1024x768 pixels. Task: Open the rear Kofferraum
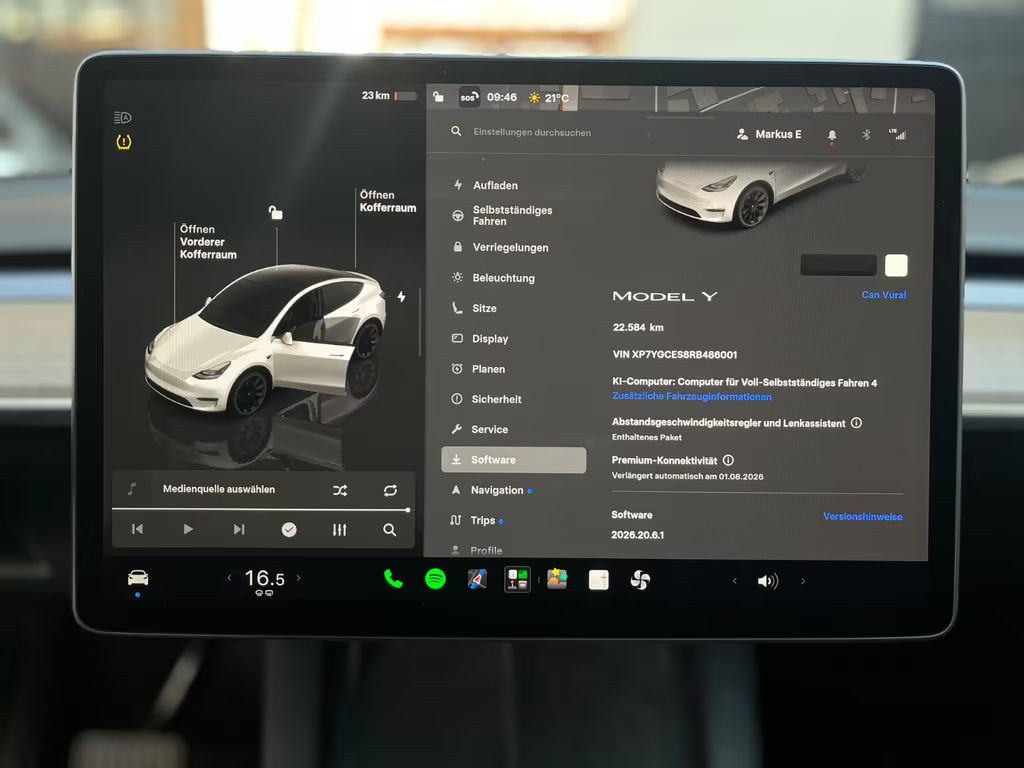(x=387, y=201)
